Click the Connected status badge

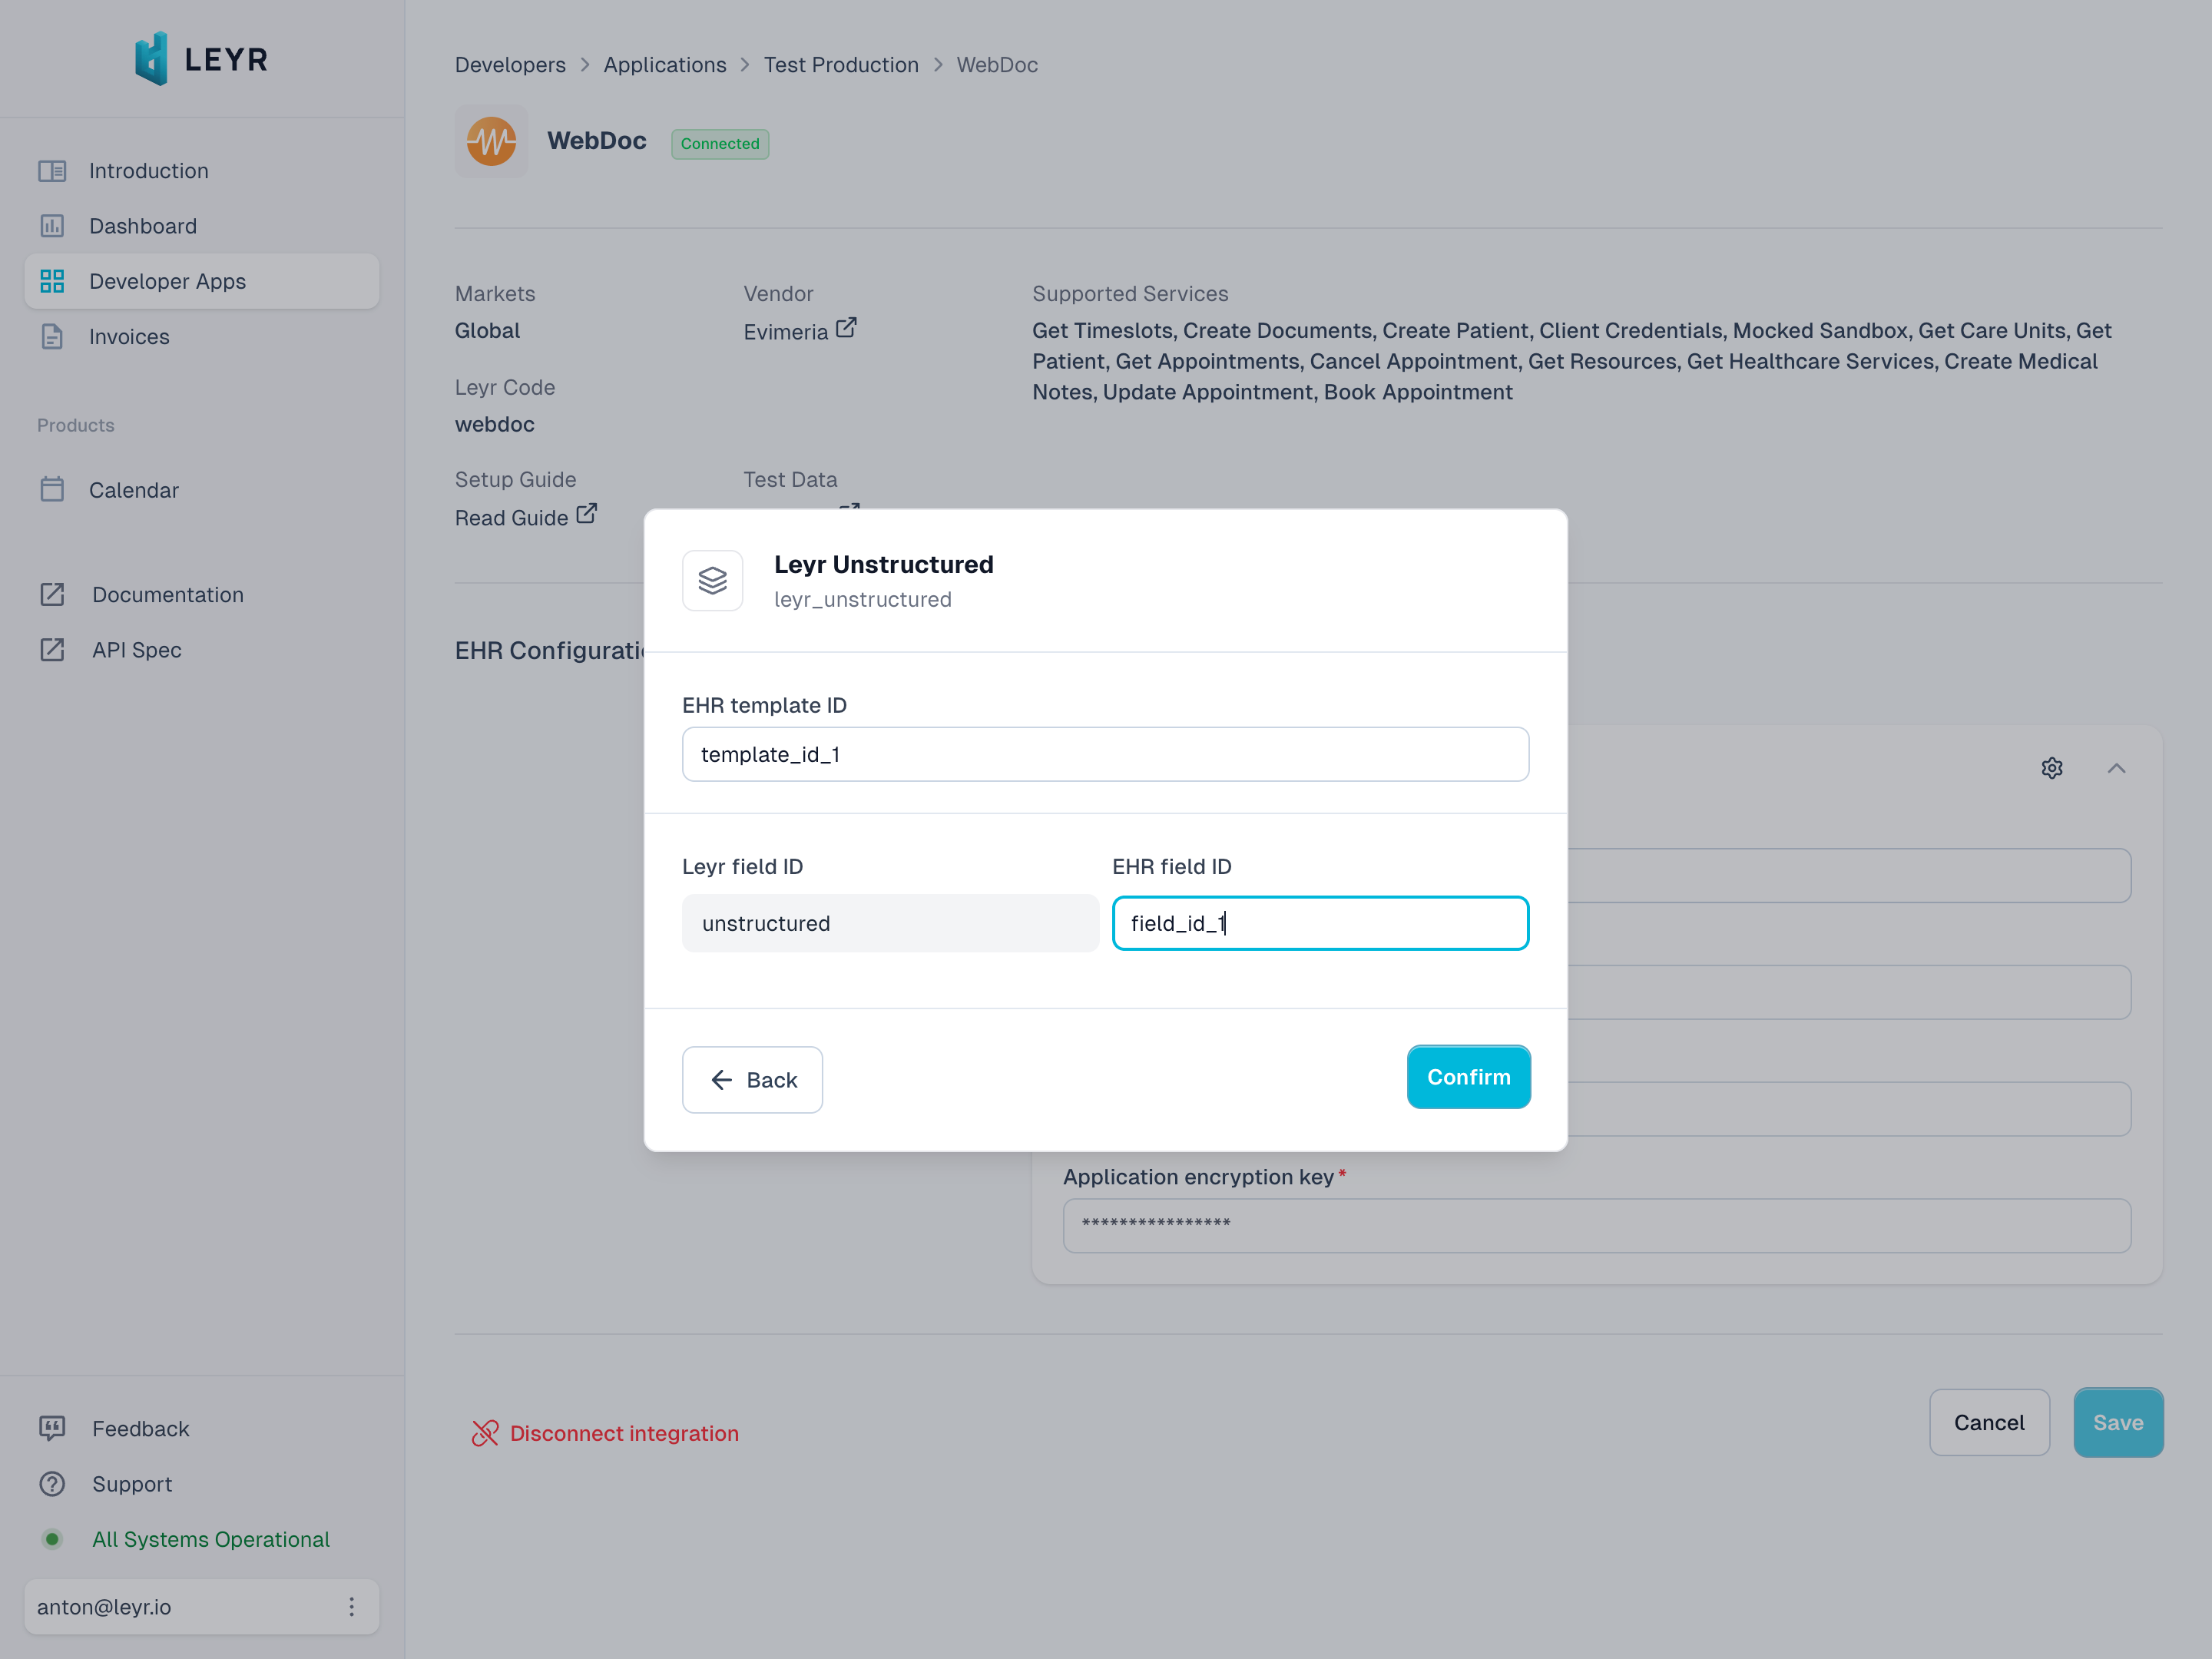tap(720, 144)
